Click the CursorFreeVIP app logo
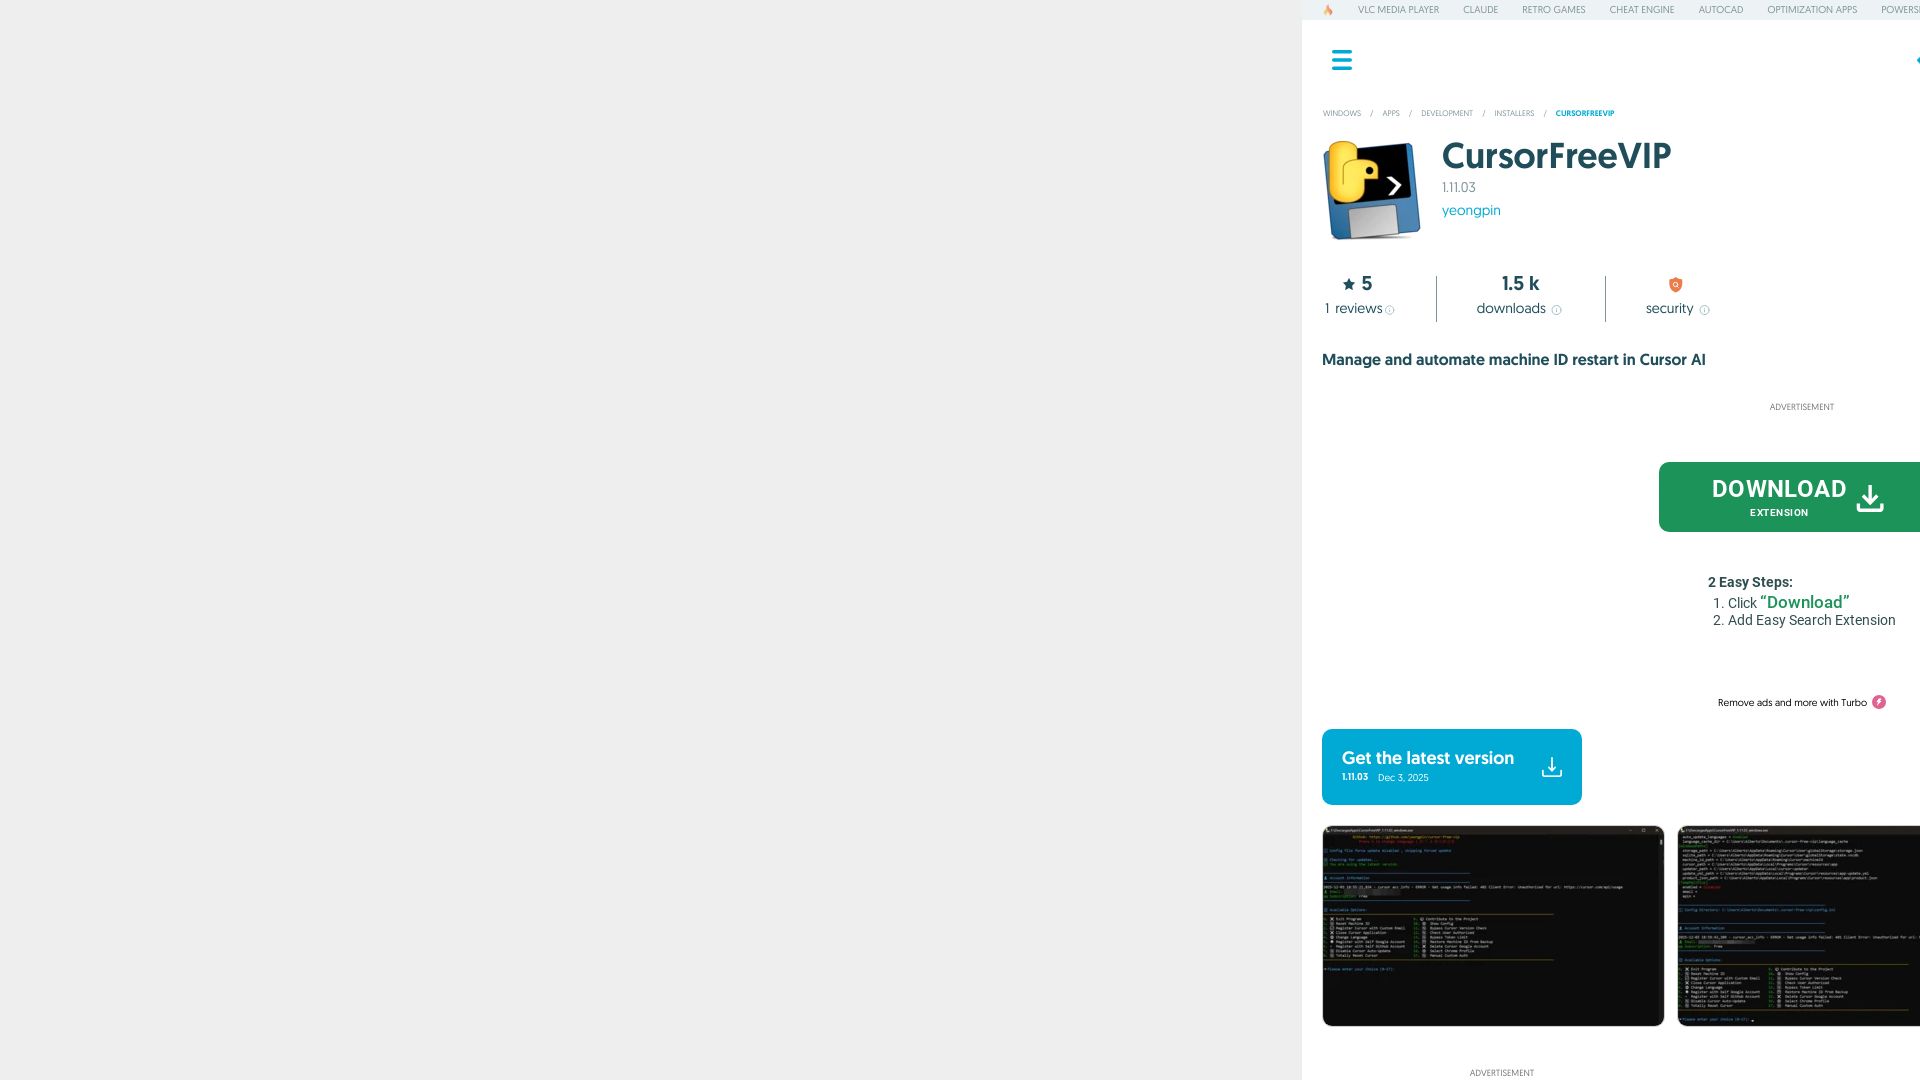The image size is (1920, 1080). pyautogui.click(x=1372, y=190)
